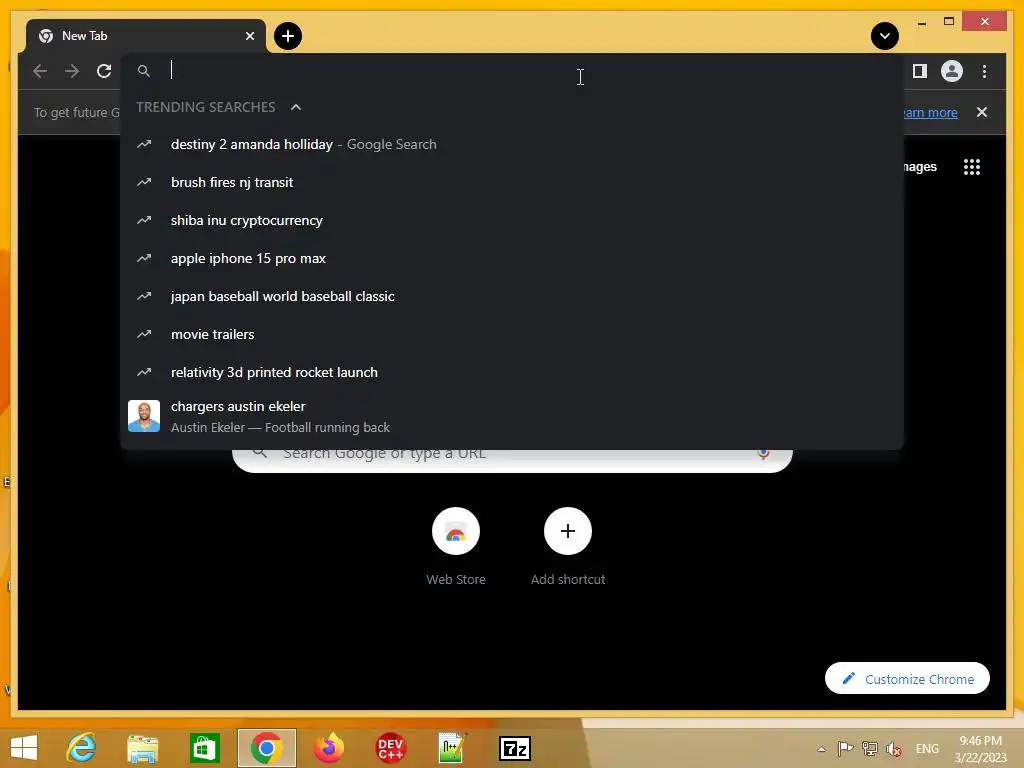
Task: Click trending arrow icon beside movie trailers
Action: (x=144, y=334)
